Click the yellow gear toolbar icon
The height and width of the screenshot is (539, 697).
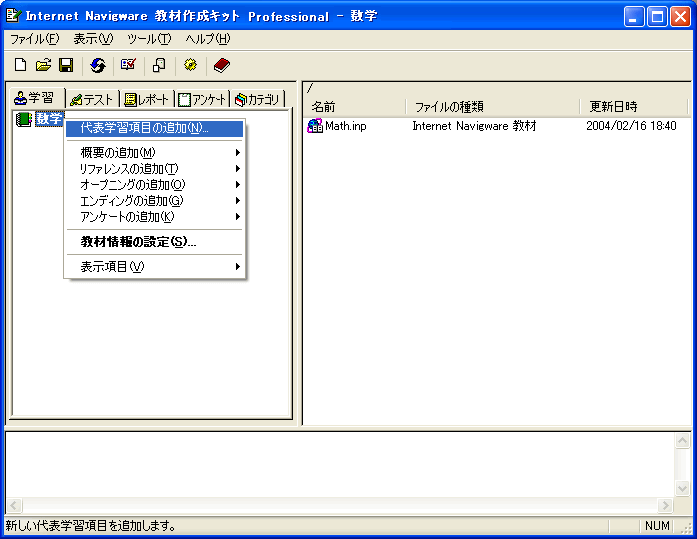tap(190, 65)
